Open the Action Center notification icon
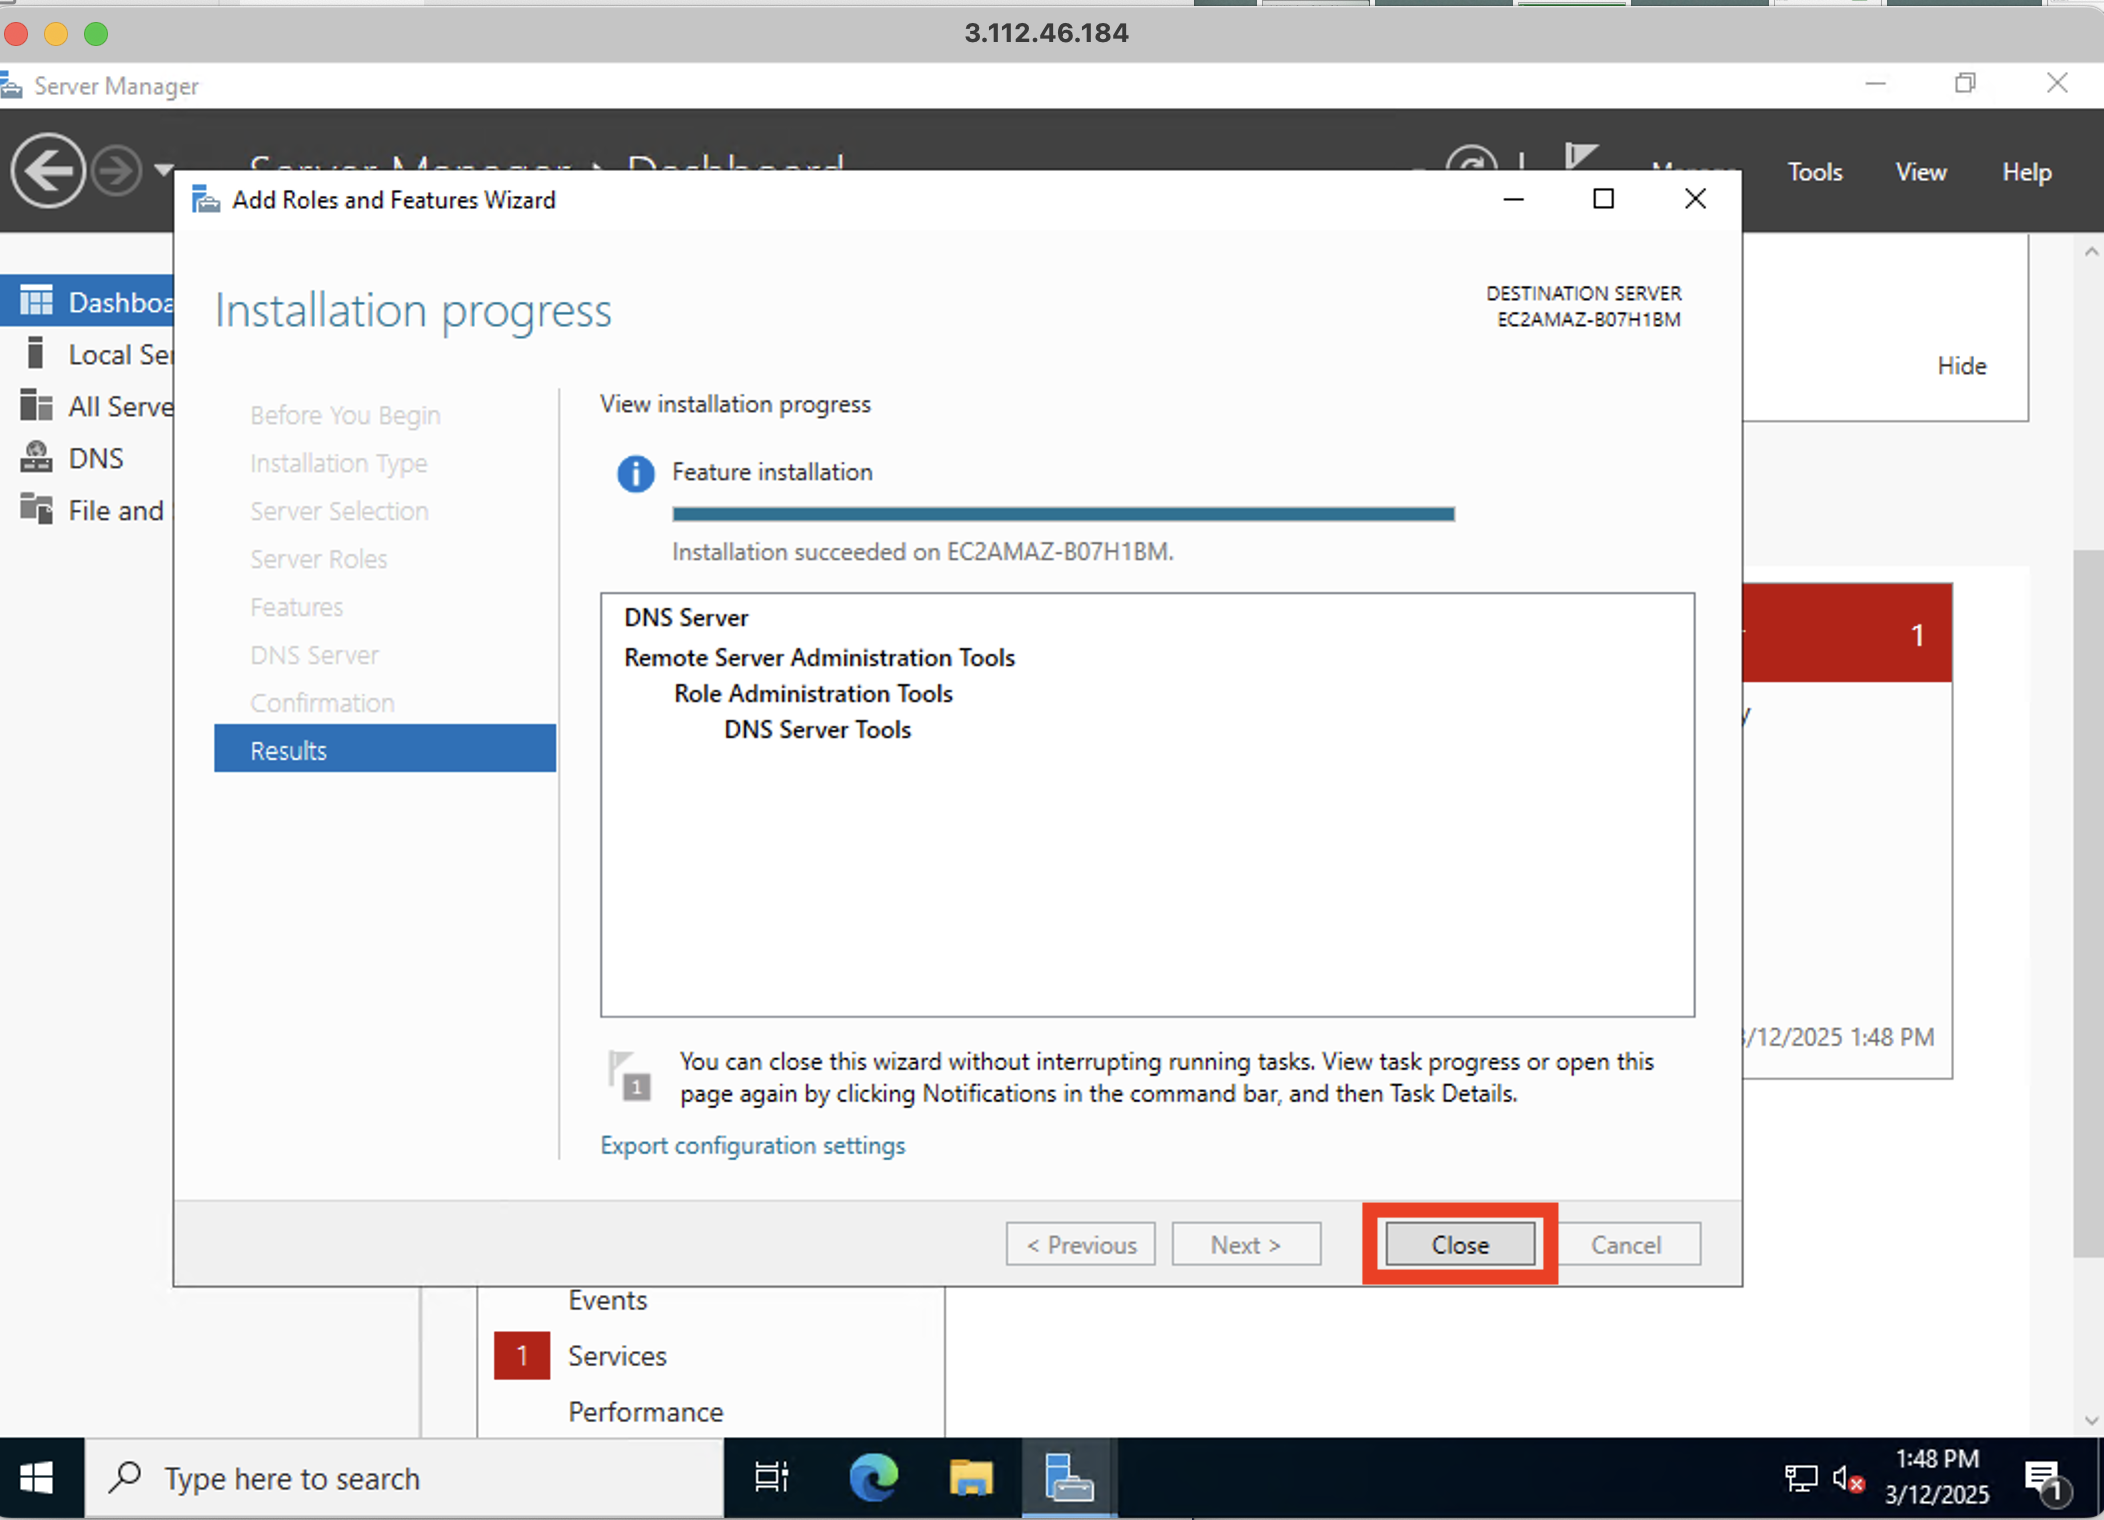2104x1520 pixels. click(x=2044, y=1478)
